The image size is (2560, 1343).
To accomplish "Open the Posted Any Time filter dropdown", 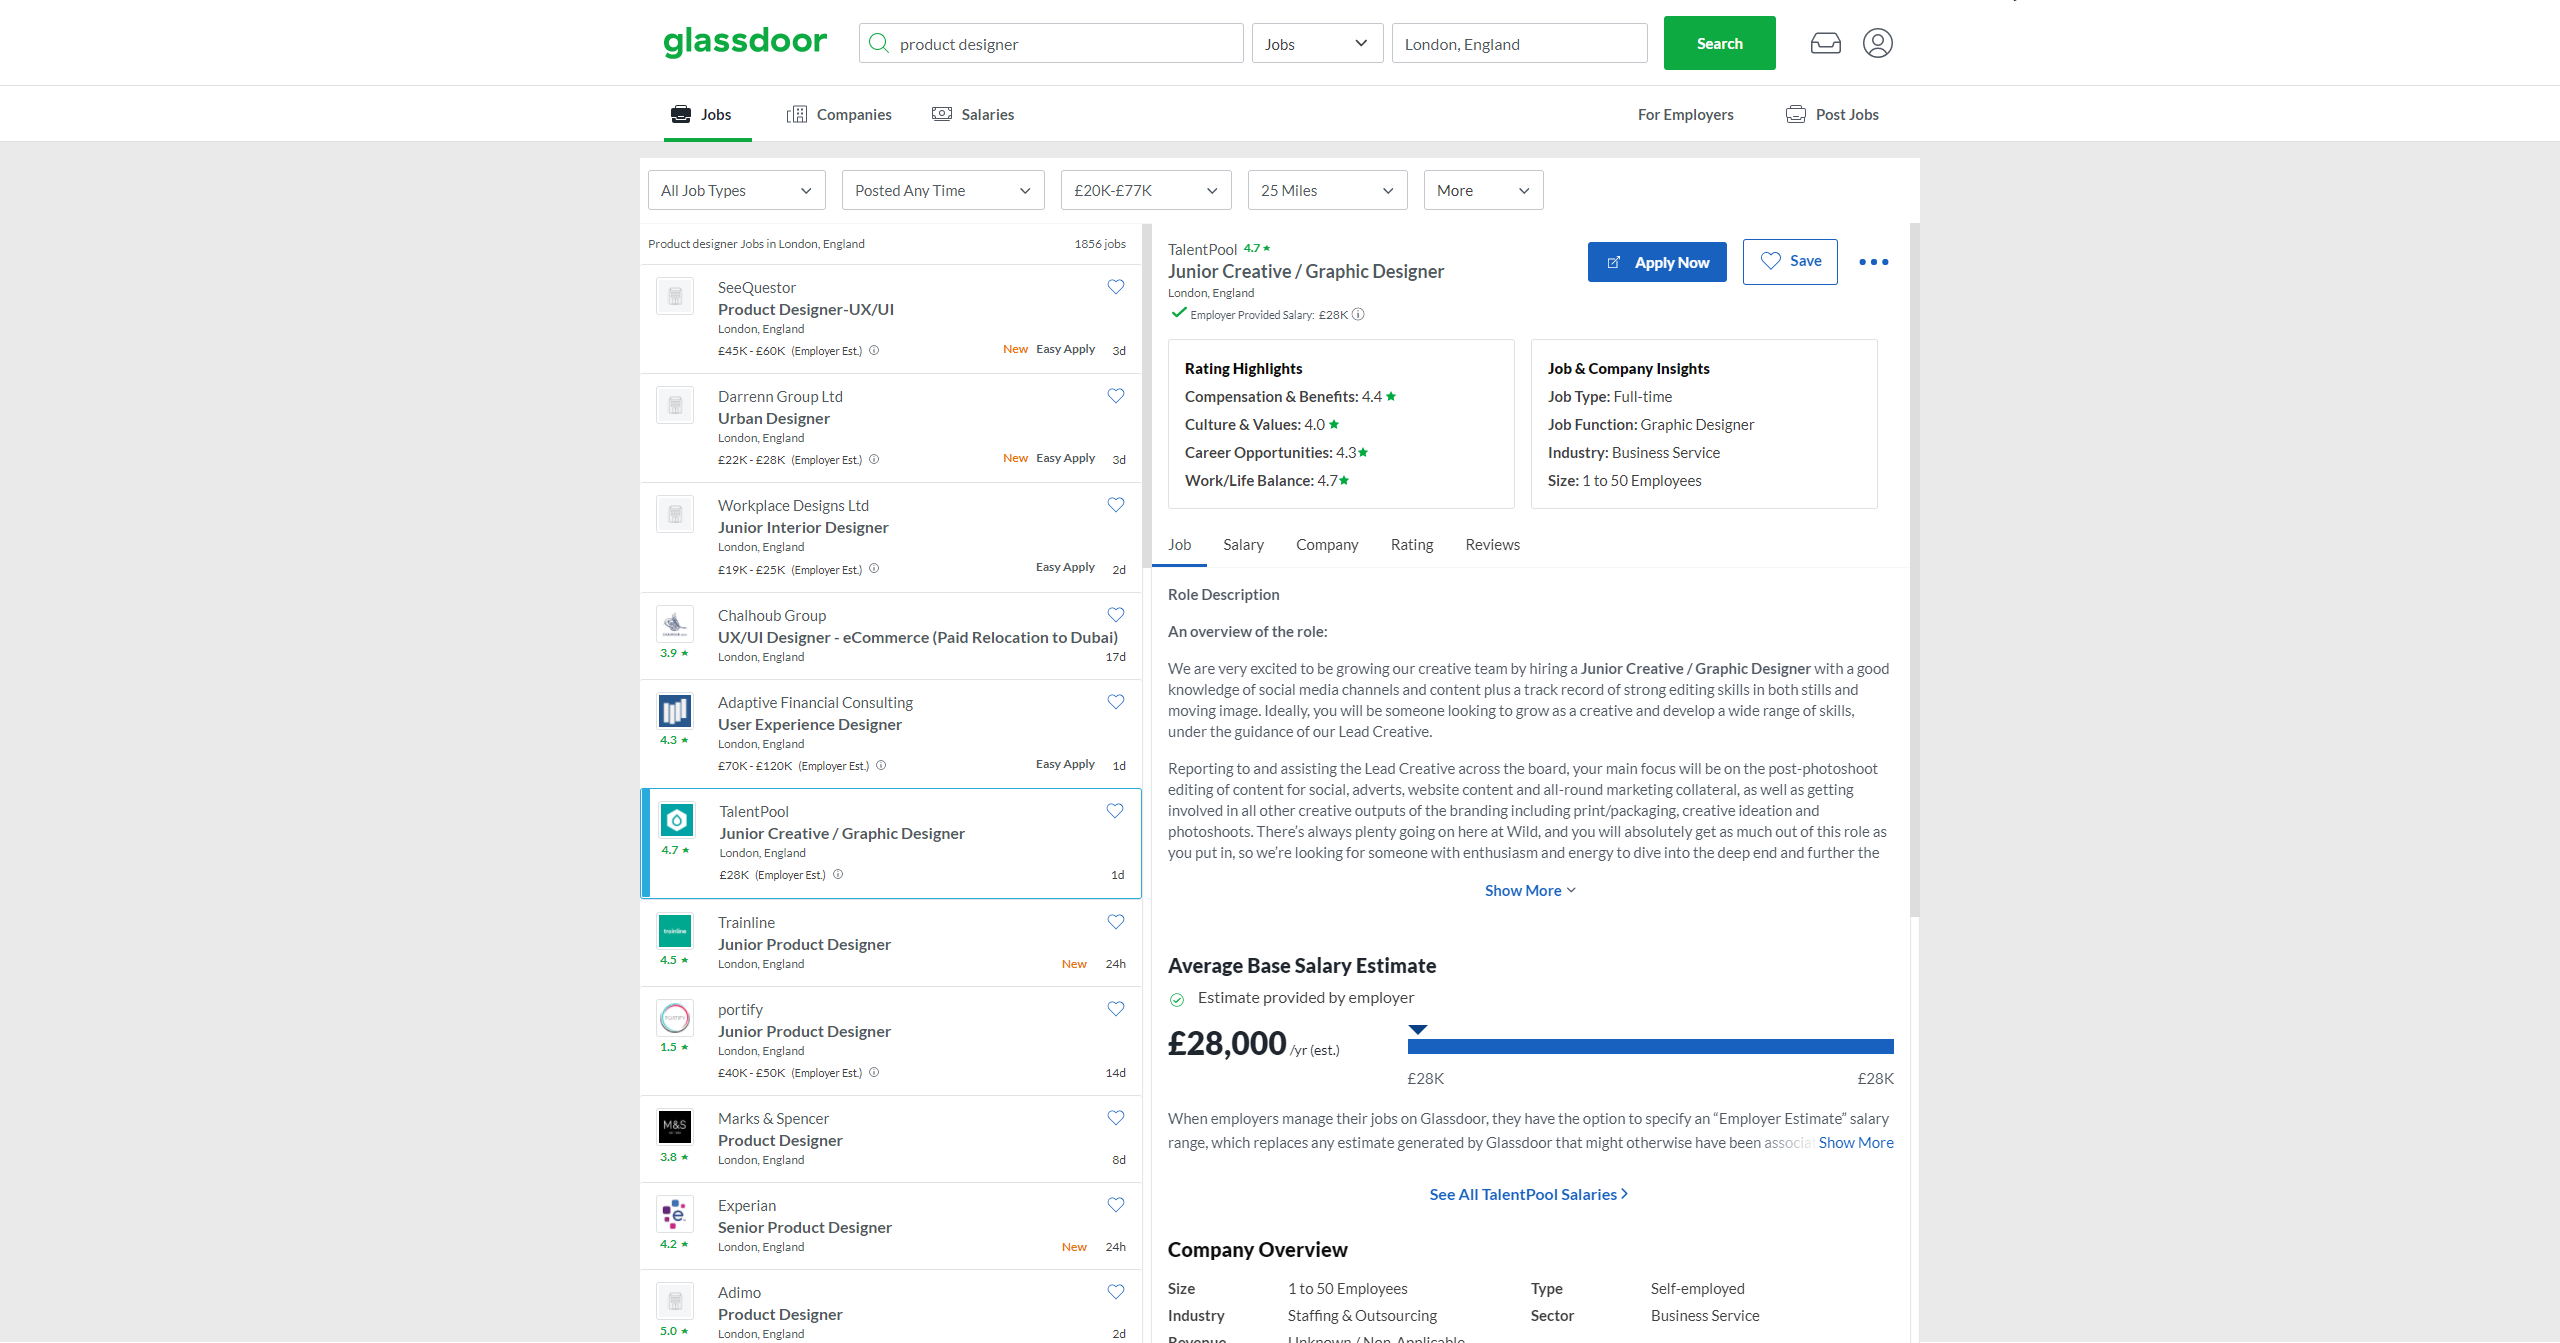I will [x=941, y=189].
